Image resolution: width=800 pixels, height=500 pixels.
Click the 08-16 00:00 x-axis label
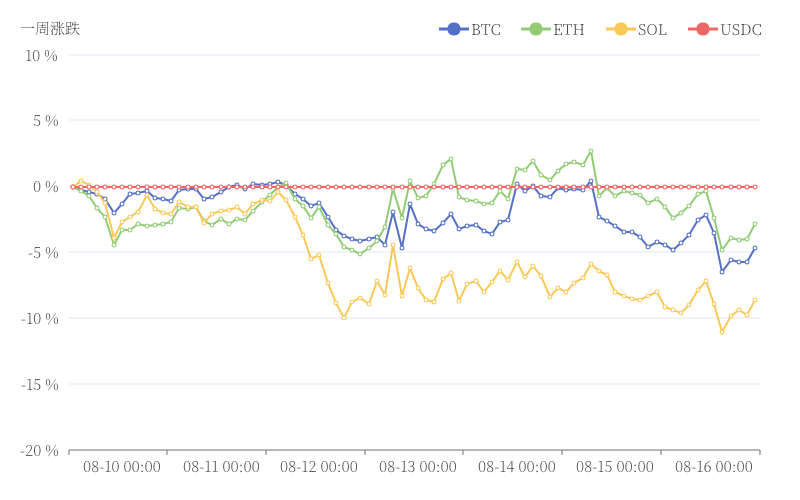[714, 467]
